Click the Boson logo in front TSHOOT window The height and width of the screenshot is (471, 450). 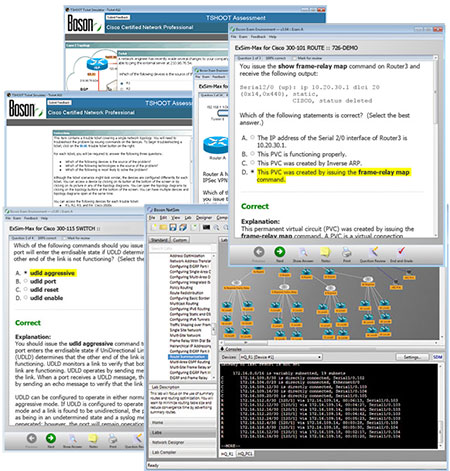tap(26, 108)
